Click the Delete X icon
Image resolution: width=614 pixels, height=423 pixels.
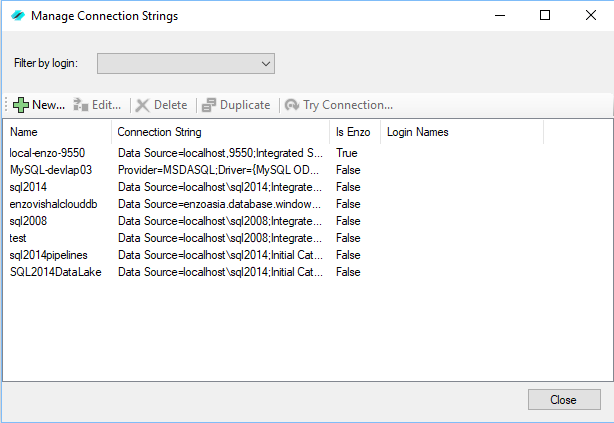point(143,105)
